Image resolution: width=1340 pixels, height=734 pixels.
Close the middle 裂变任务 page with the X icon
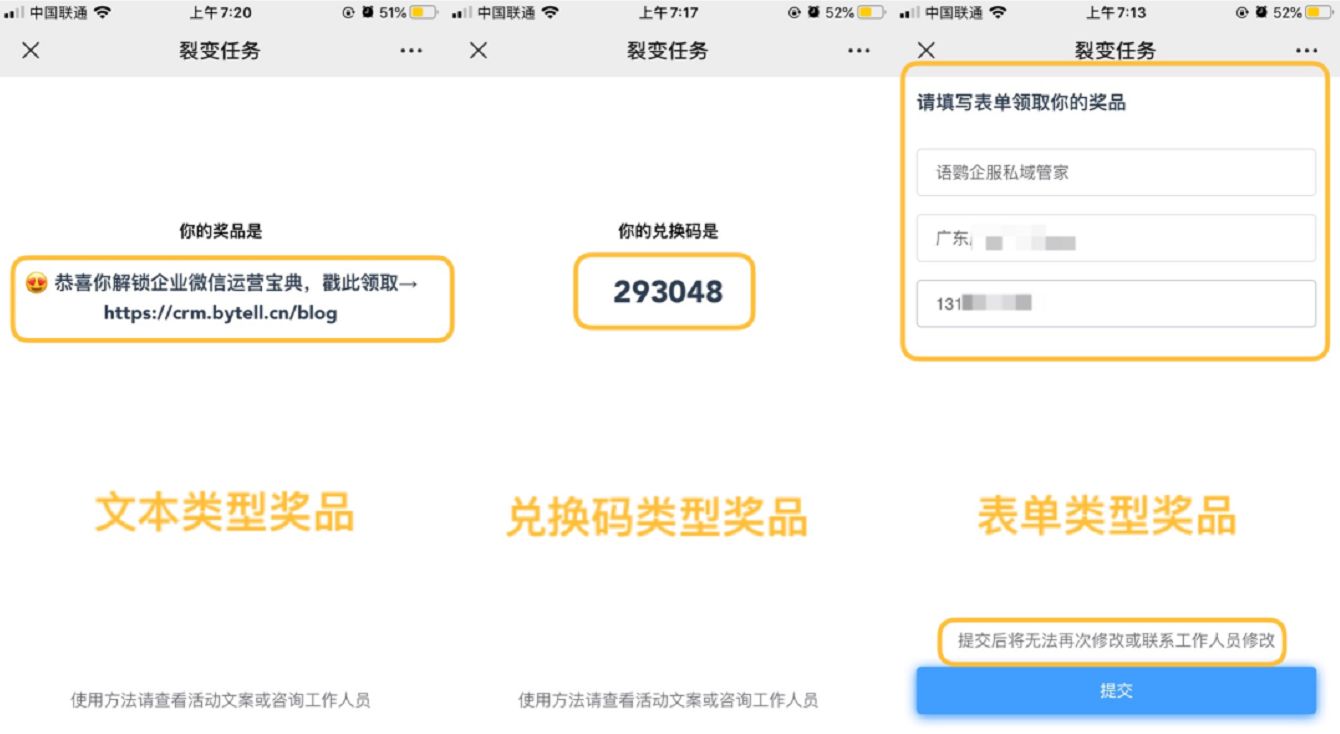coord(478,50)
